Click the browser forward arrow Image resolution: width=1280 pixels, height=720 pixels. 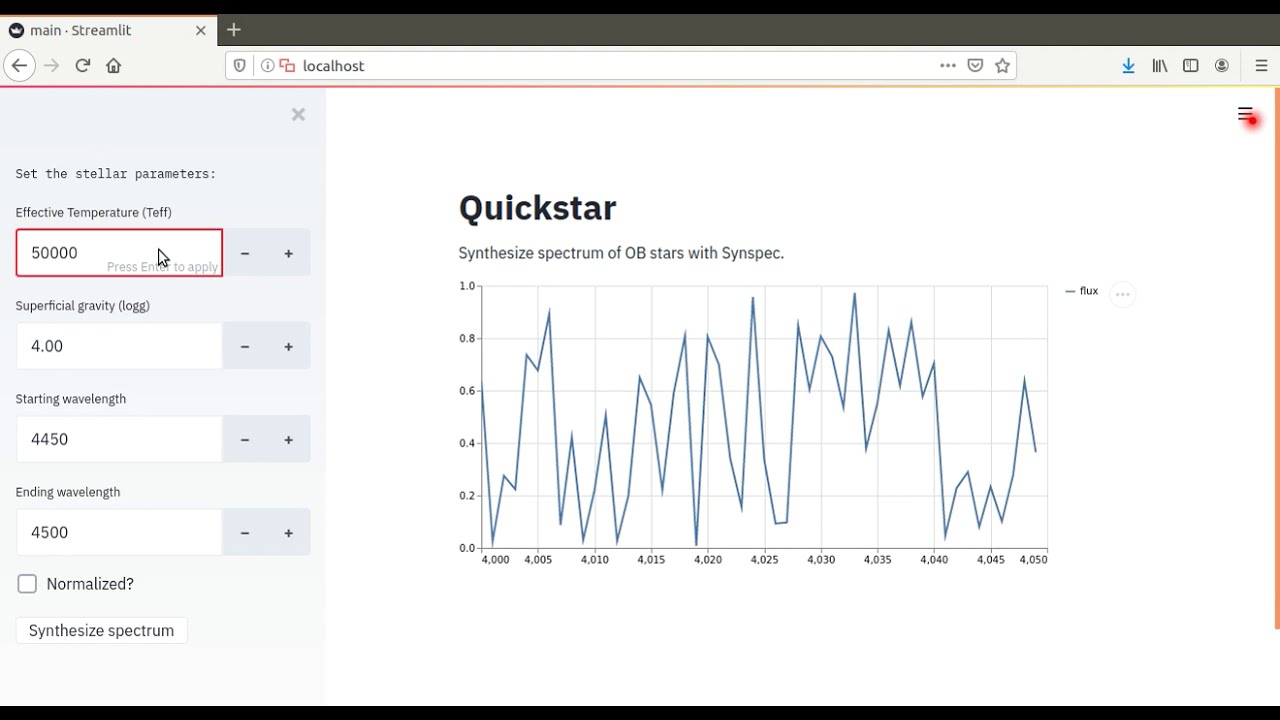tap(52, 66)
